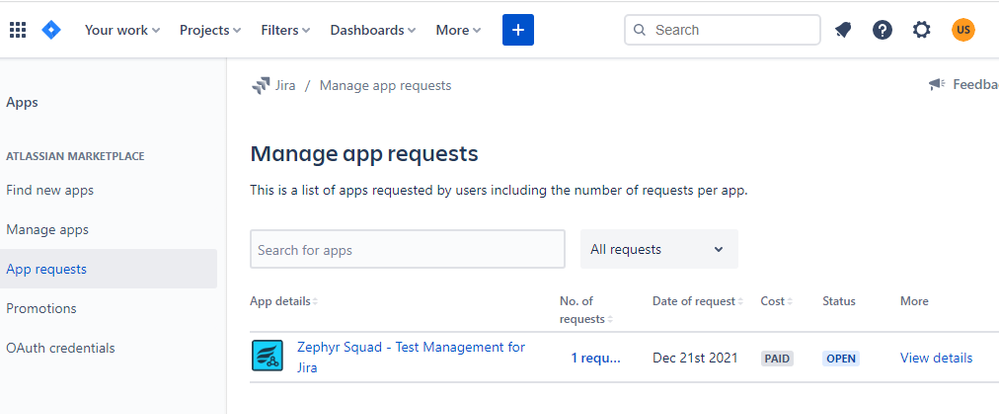The width and height of the screenshot is (999, 414).
Task: Open the All requests filter dropdown
Action: (659, 249)
